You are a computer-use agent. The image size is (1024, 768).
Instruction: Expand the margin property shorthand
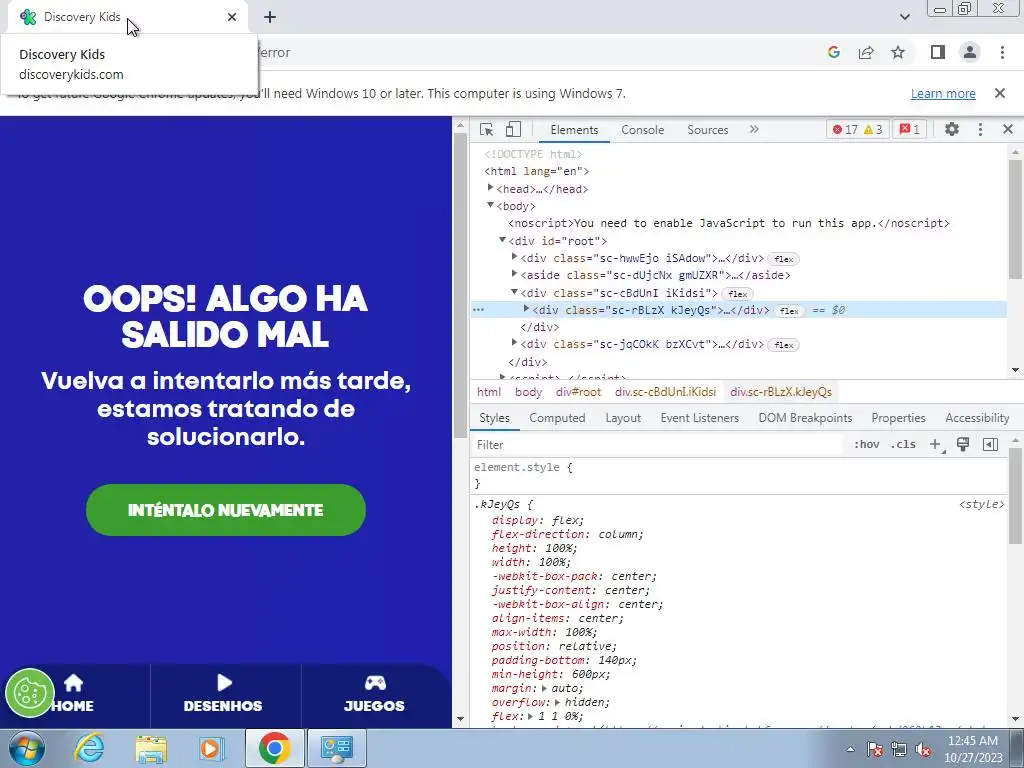coord(544,688)
